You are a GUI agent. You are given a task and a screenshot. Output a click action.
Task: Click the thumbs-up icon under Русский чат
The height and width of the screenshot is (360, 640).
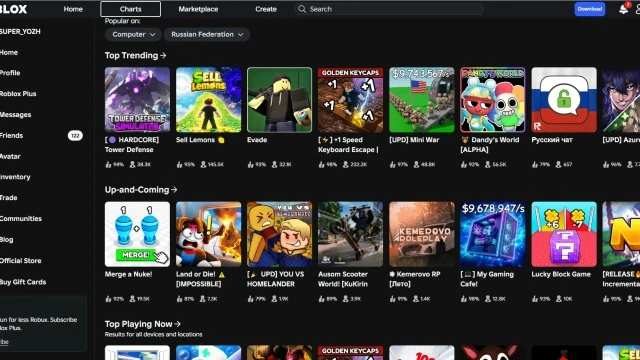click(x=535, y=164)
